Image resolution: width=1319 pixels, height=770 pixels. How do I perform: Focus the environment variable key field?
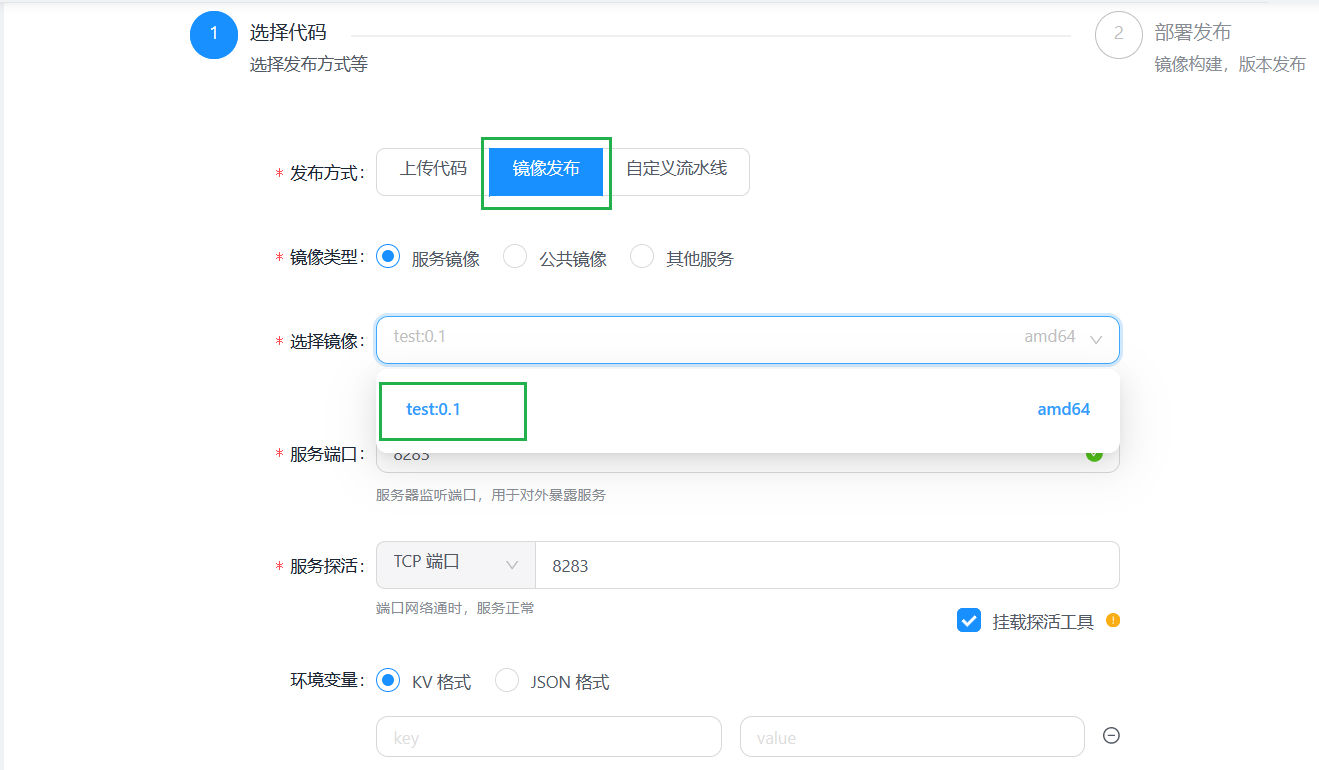coord(548,737)
